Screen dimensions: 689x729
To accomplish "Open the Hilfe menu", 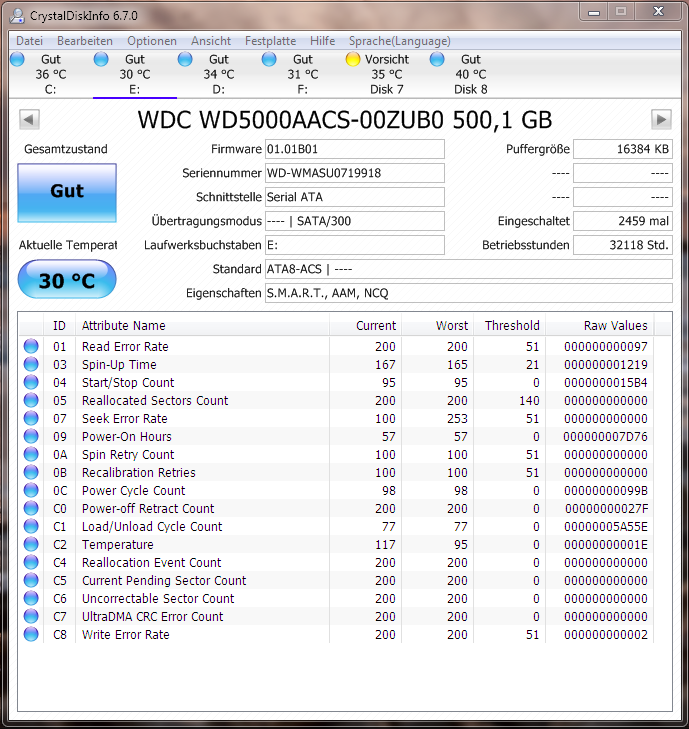I will [x=322, y=41].
